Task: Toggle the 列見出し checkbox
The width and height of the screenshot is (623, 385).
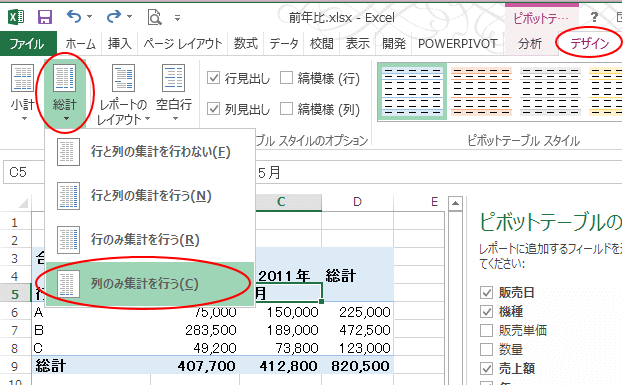Action: pos(214,108)
